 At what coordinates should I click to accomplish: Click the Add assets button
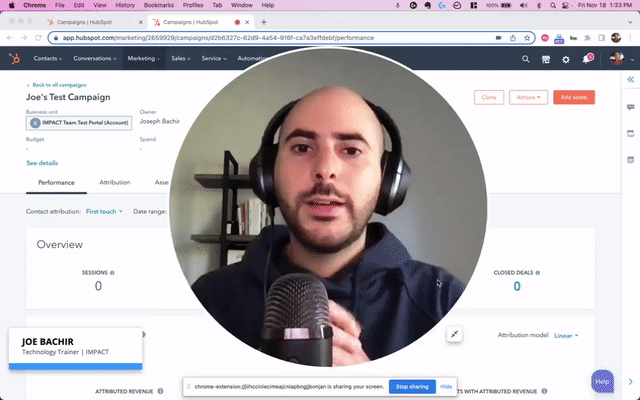574,97
